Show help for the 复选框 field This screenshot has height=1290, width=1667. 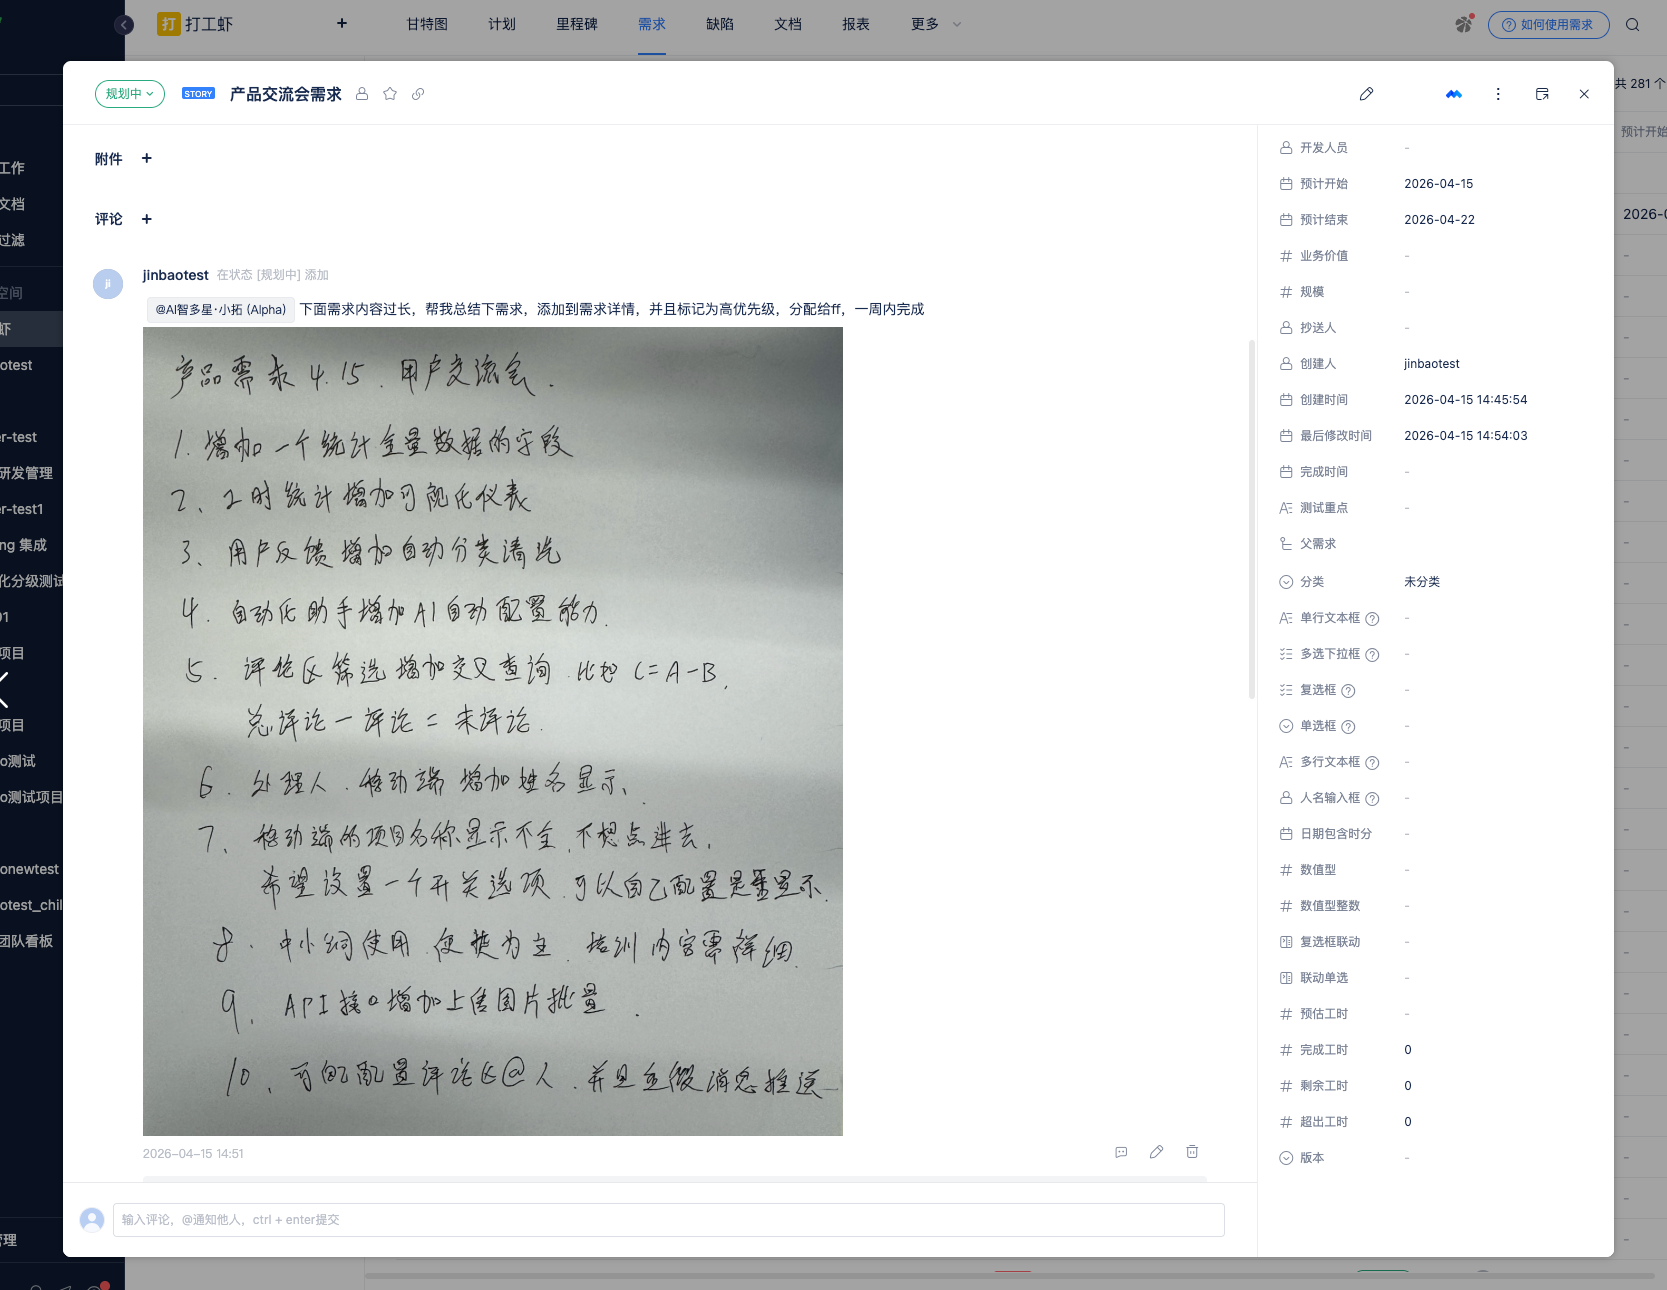click(x=1348, y=691)
